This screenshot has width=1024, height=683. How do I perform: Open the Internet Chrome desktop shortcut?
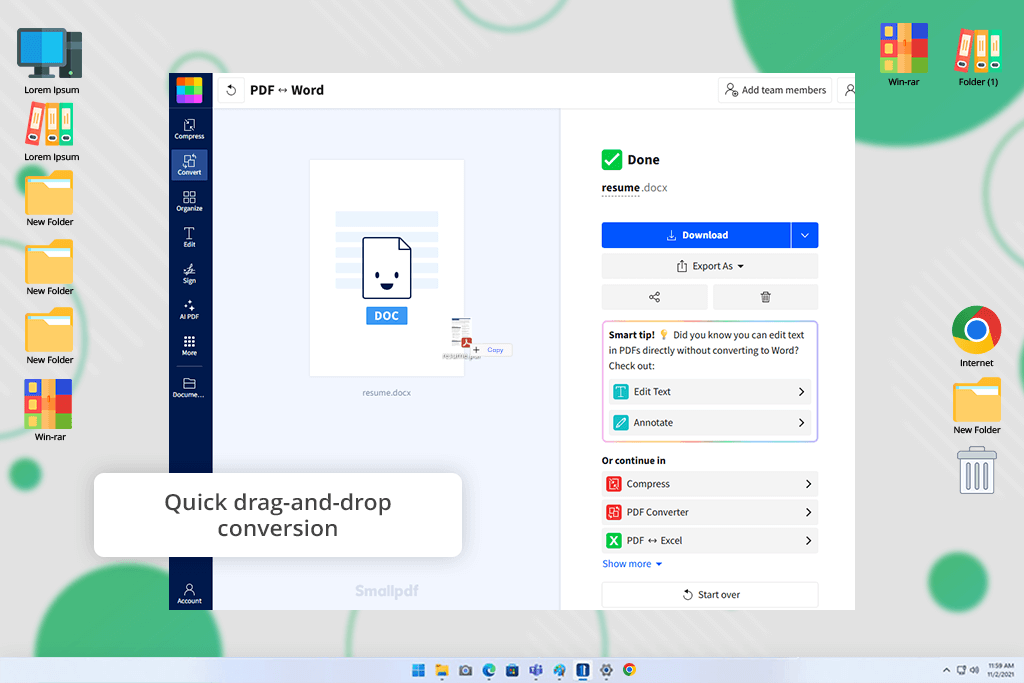point(976,336)
